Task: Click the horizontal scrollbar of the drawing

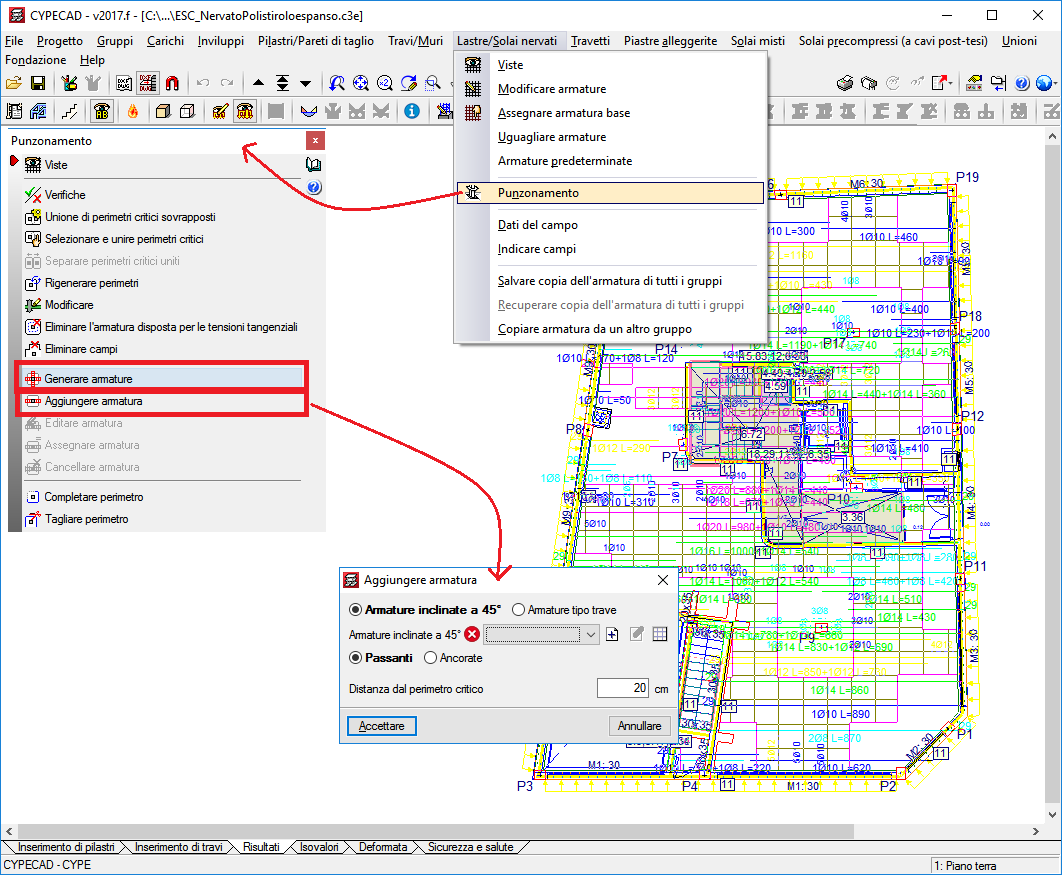Action: [x=436, y=830]
